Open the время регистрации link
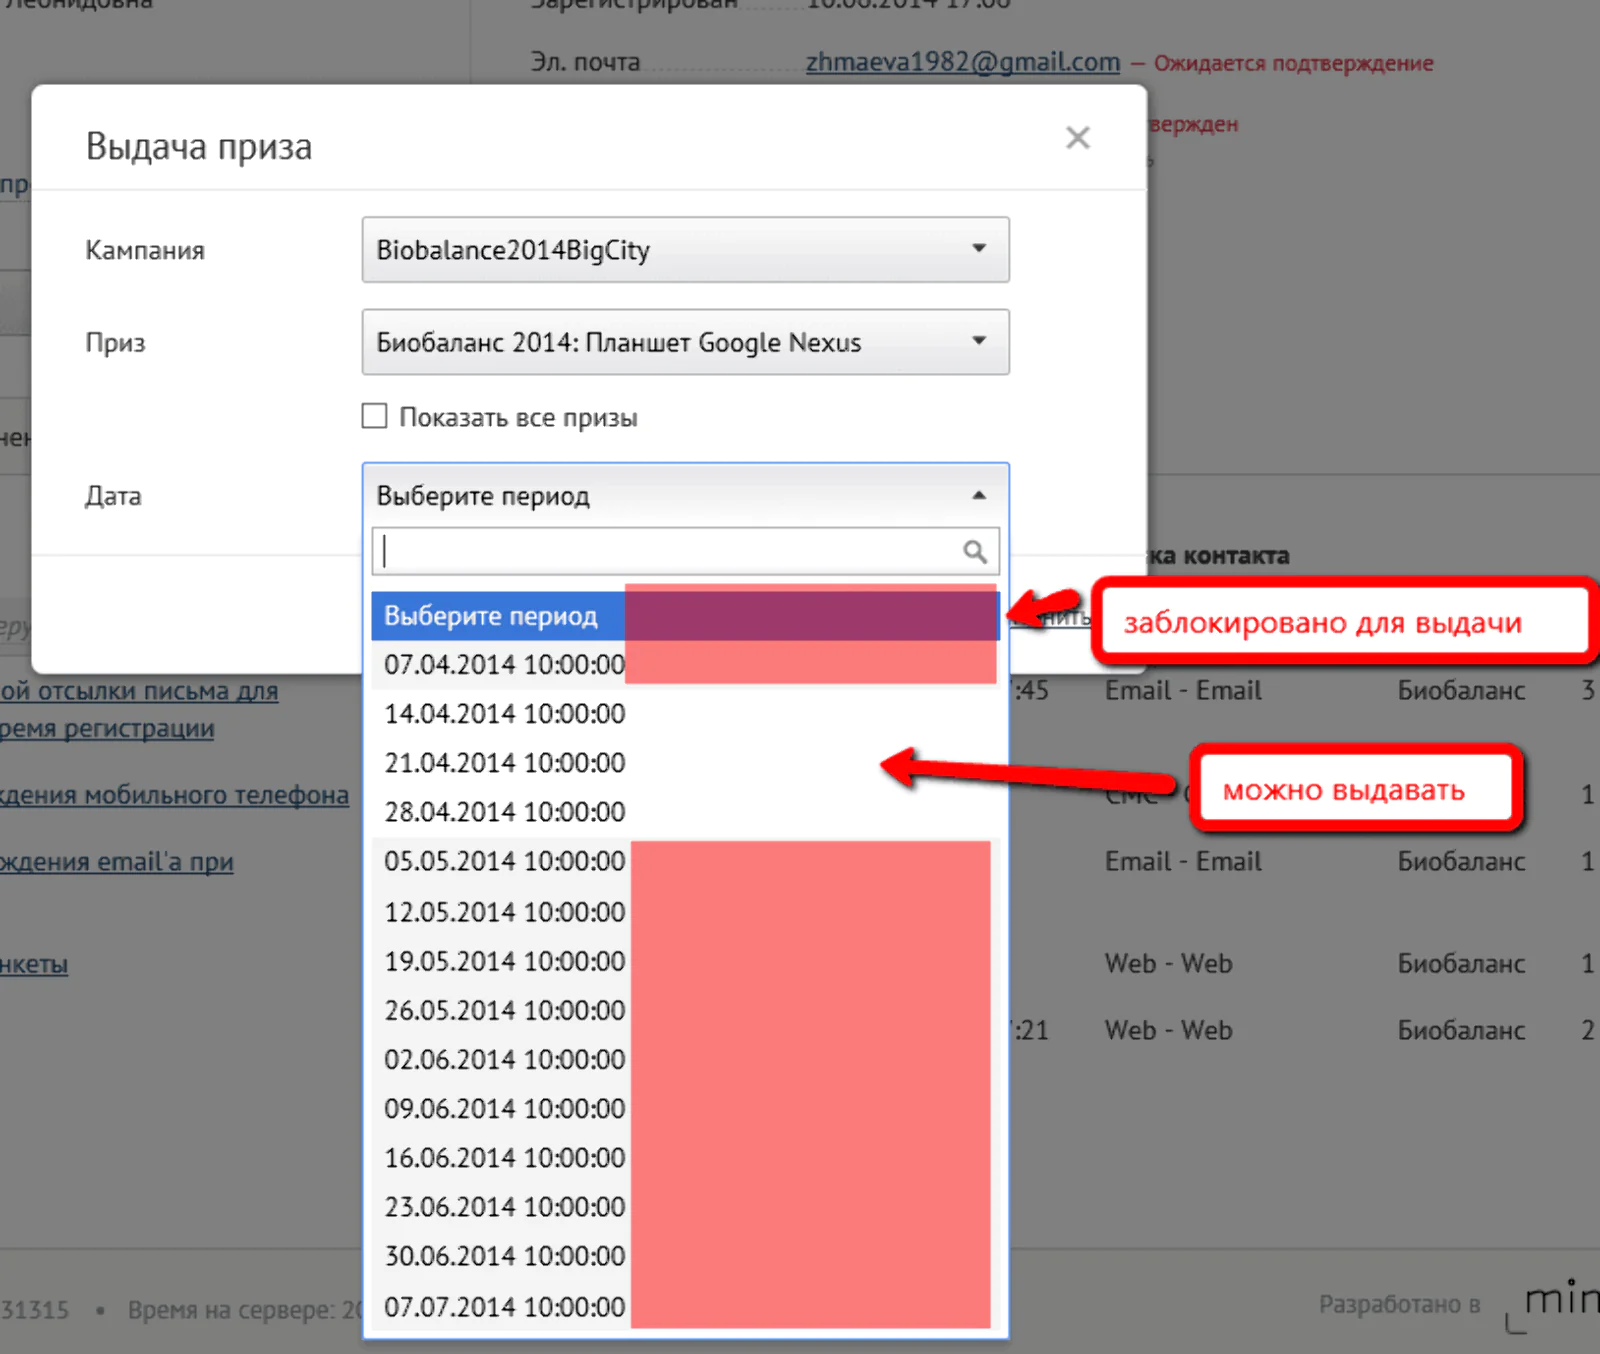 107,729
